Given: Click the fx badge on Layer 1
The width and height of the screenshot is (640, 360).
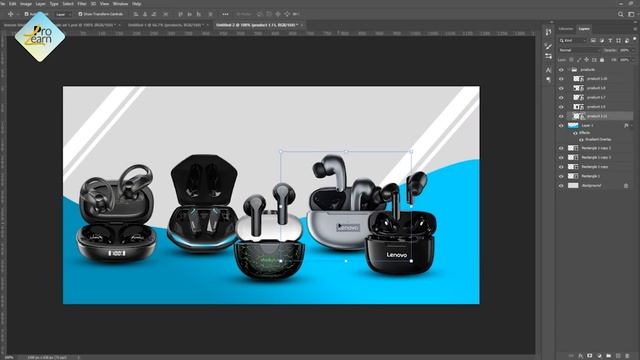Looking at the screenshot, I should [x=626, y=126].
